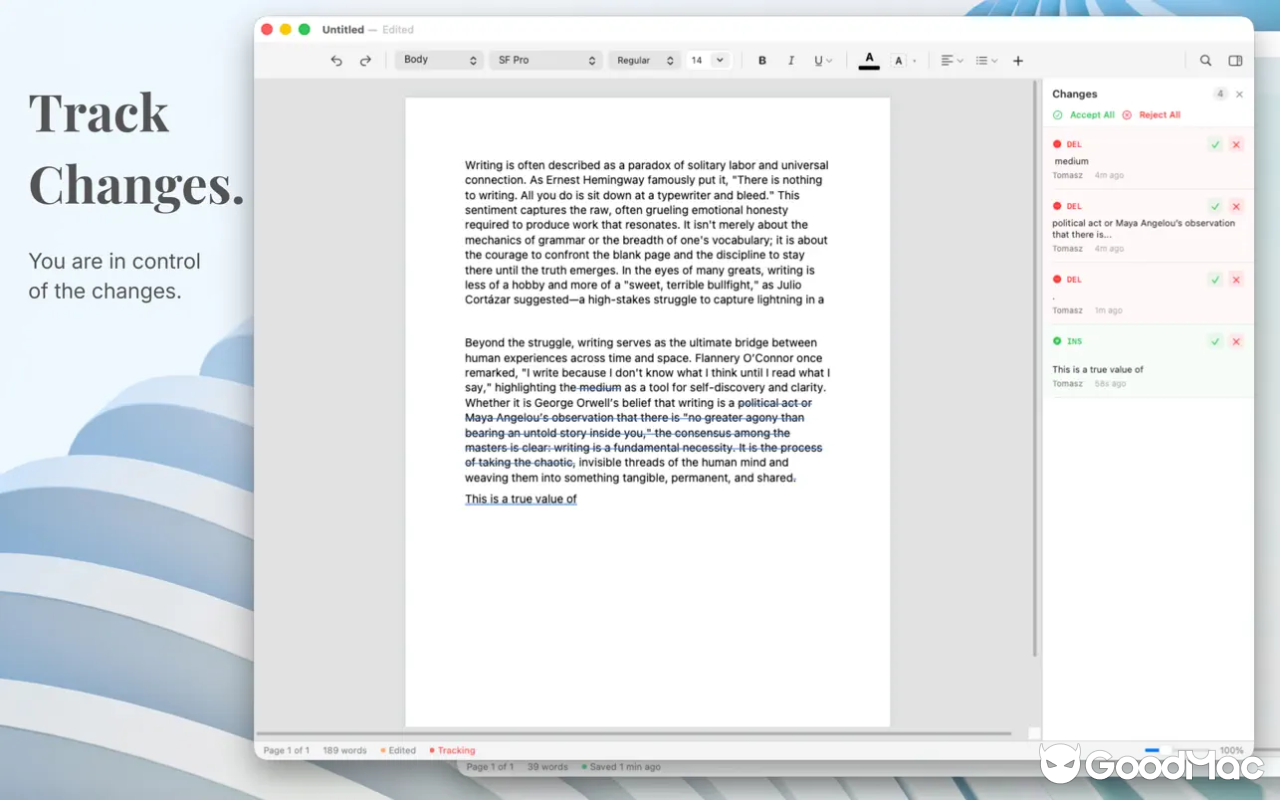Image resolution: width=1280 pixels, height=800 pixels.
Task: Toggle the Tracking status indicator
Action: (452, 751)
